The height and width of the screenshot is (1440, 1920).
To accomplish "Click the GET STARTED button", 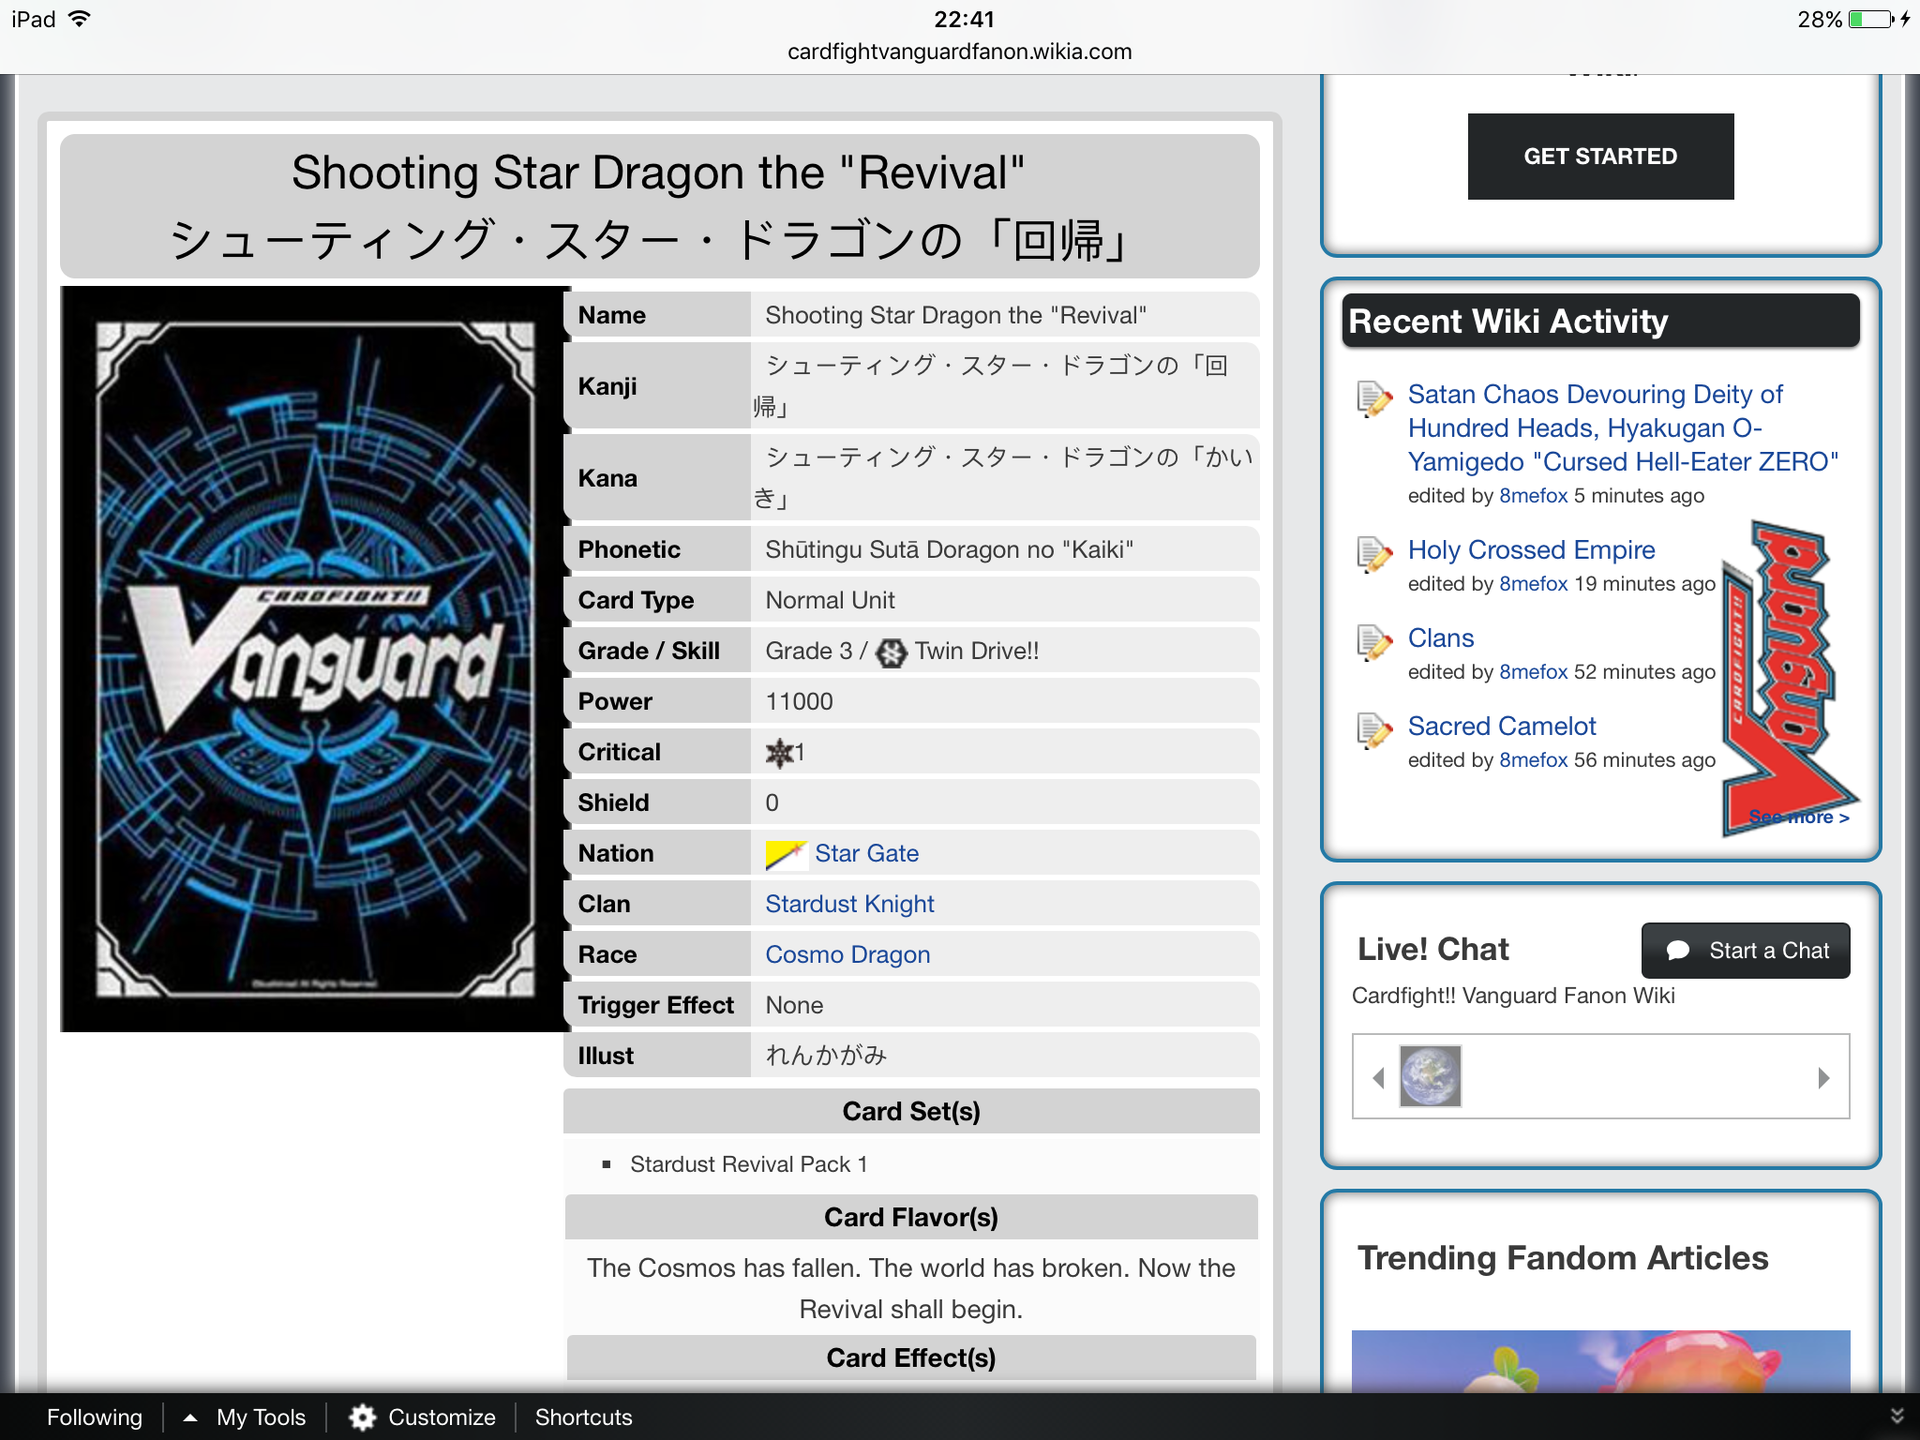I will [1600, 156].
